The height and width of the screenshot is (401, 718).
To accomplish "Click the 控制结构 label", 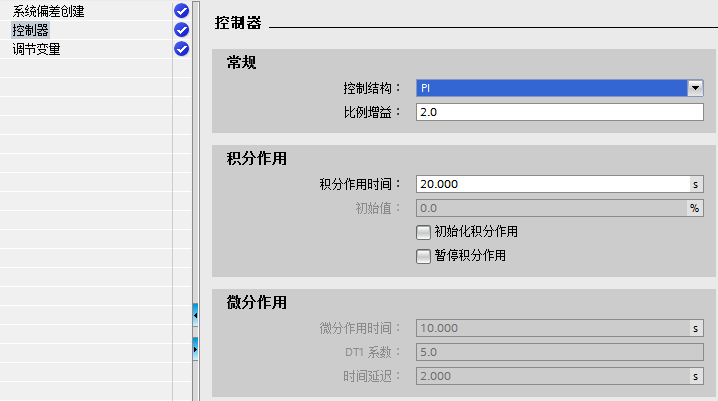I will tap(372, 88).
